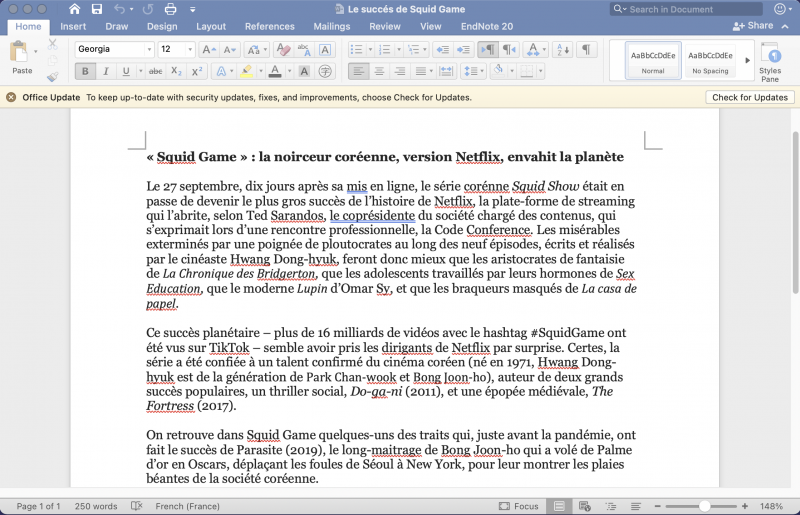Click Check for Updates button
Viewport: 800px width, 515px height.
pos(750,97)
